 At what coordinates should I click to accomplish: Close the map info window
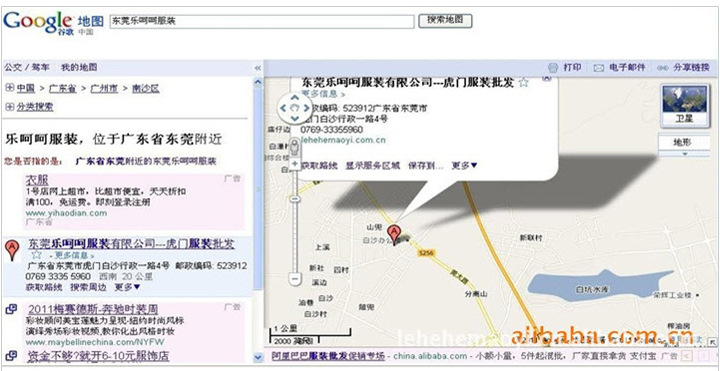click(x=546, y=79)
